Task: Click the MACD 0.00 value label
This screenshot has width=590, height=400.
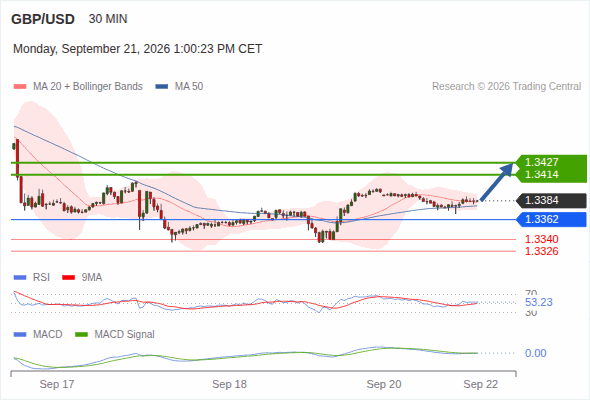Action: (x=535, y=353)
